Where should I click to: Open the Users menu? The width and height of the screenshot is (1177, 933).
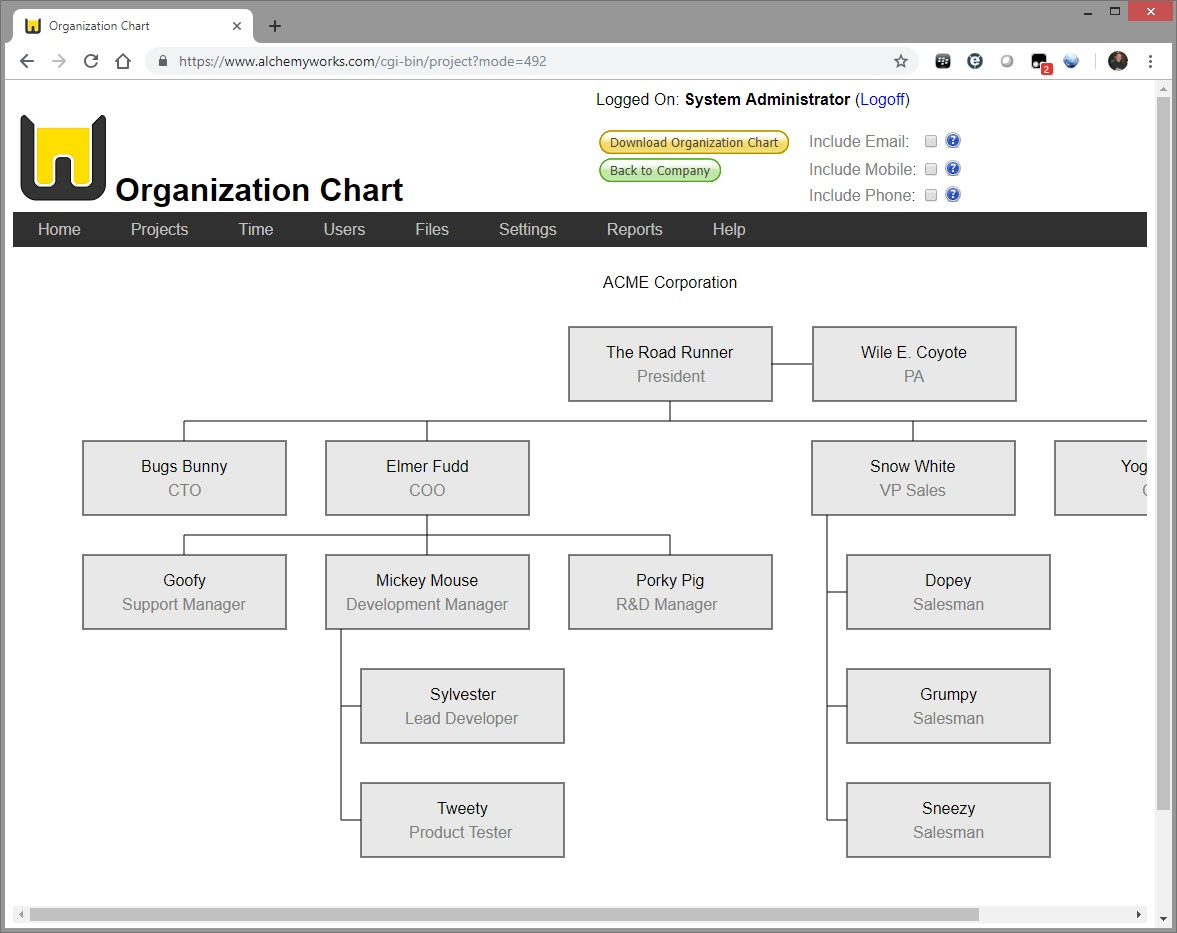coord(345,230)
